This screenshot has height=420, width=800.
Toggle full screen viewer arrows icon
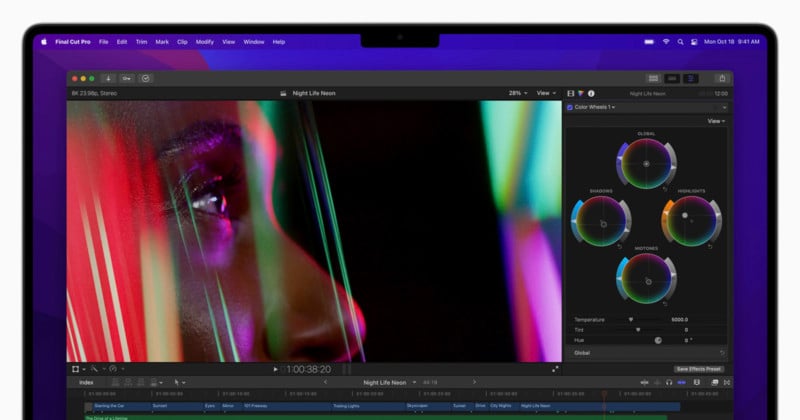pyautogui.click(x=555, y=369)
